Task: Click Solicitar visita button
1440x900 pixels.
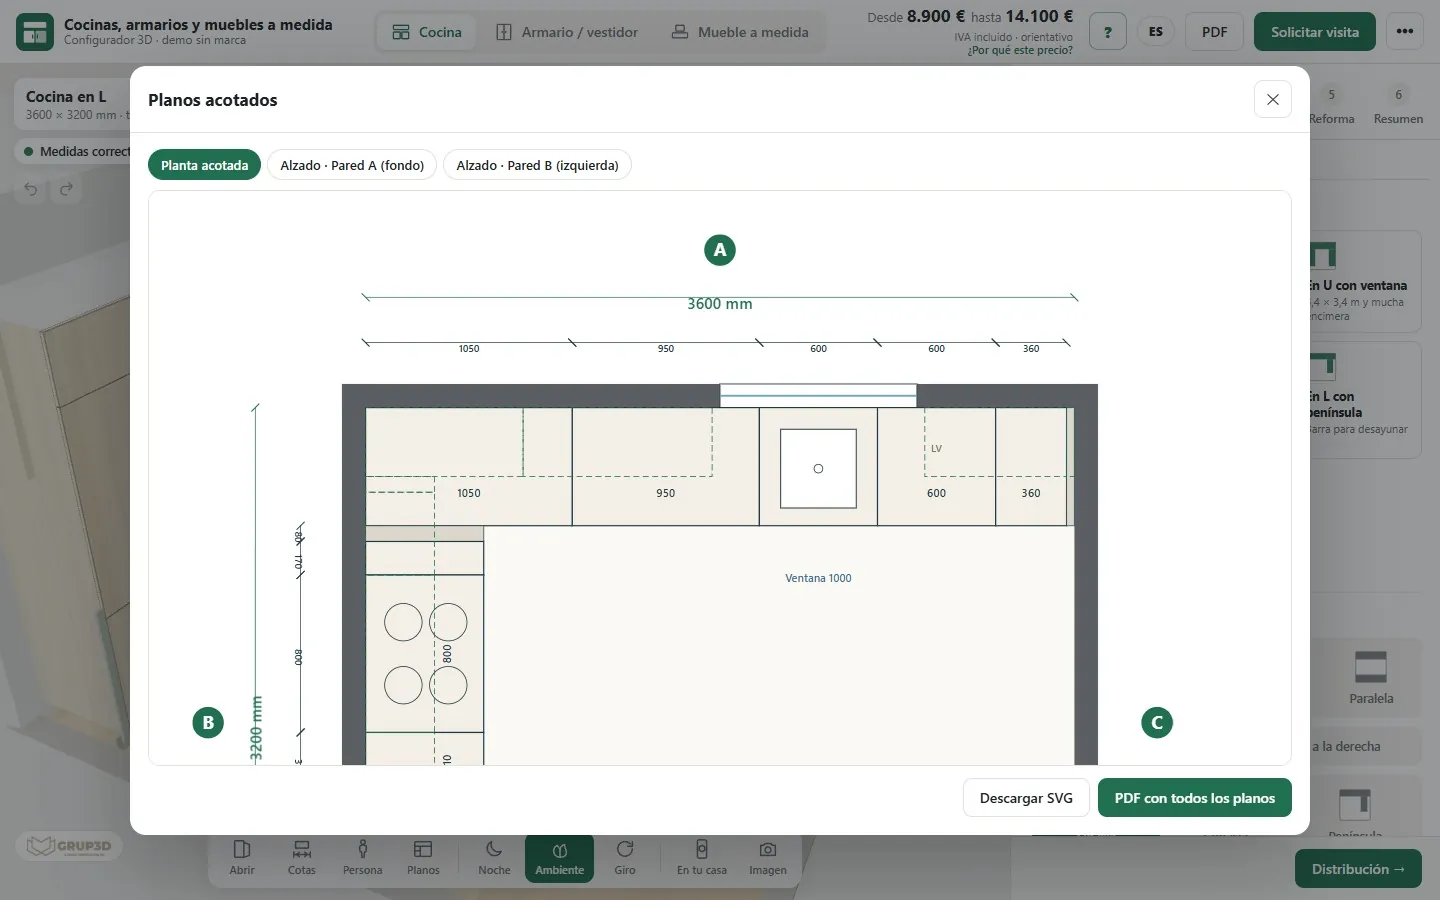Action: pos(1315,32)
